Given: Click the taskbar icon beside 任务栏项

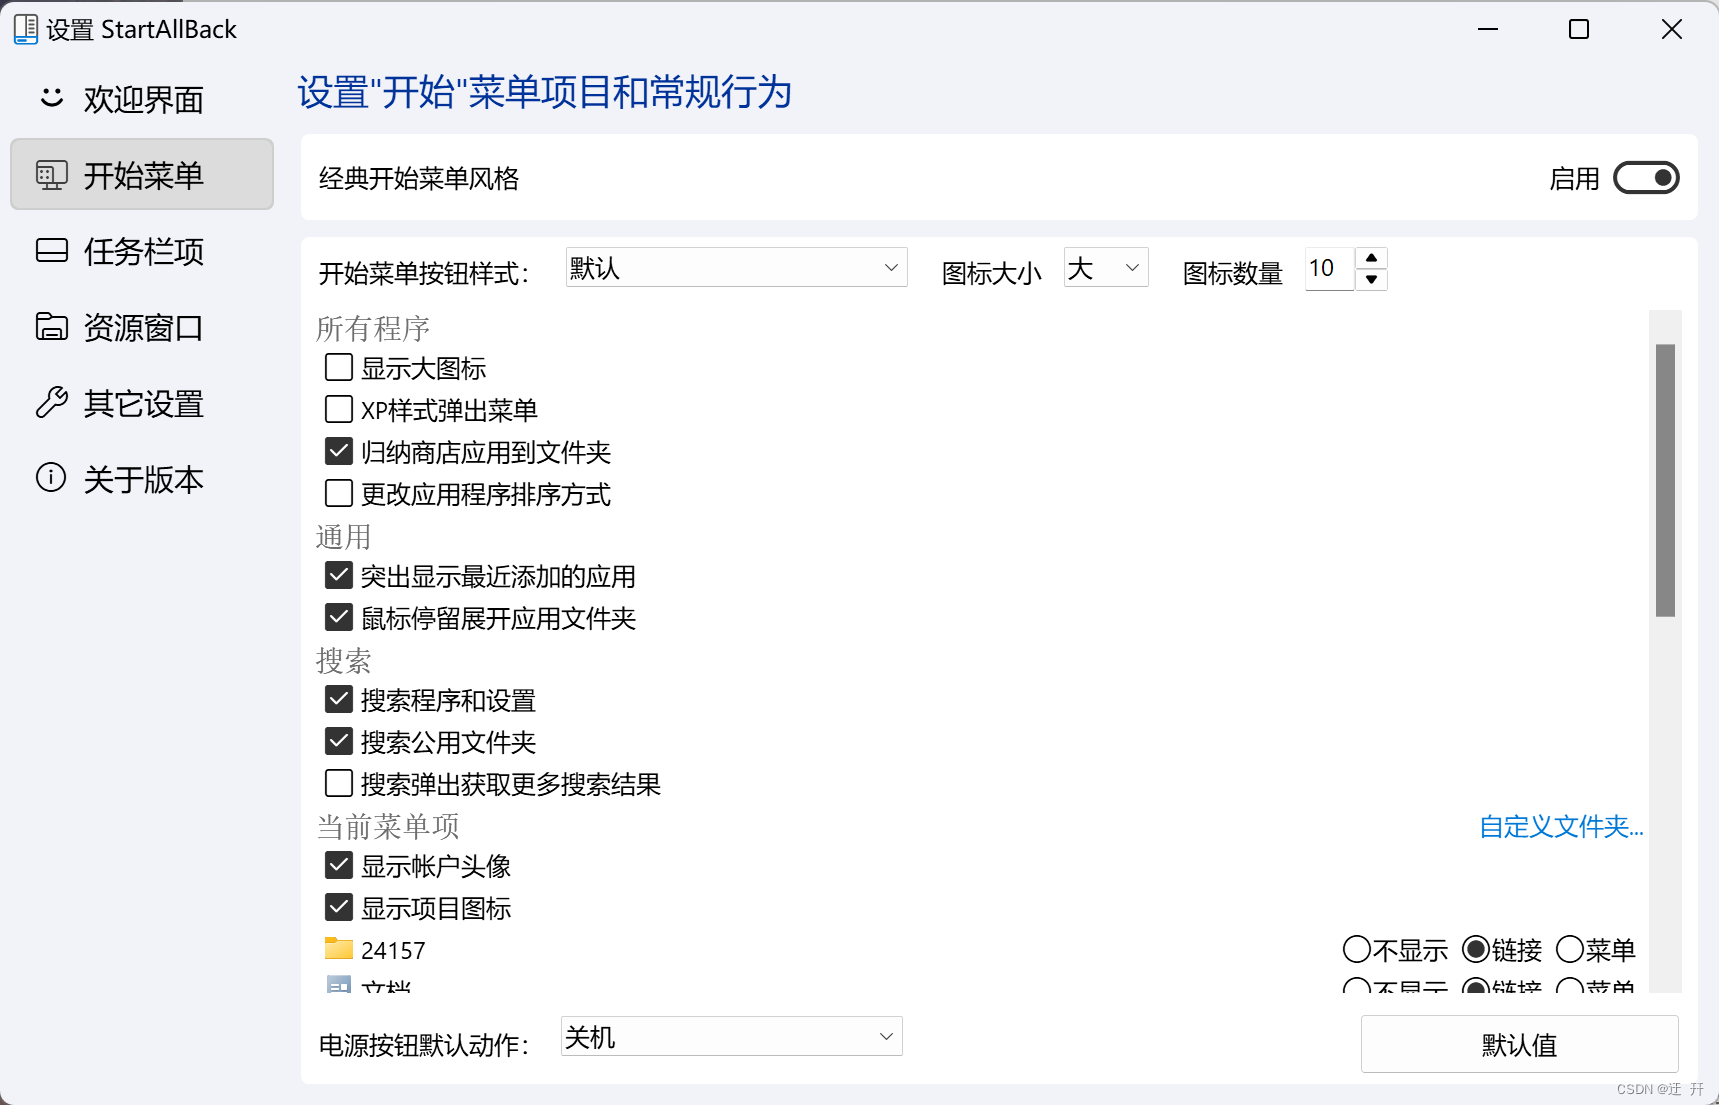Looking at the screenshot, I should pos(52,250).
